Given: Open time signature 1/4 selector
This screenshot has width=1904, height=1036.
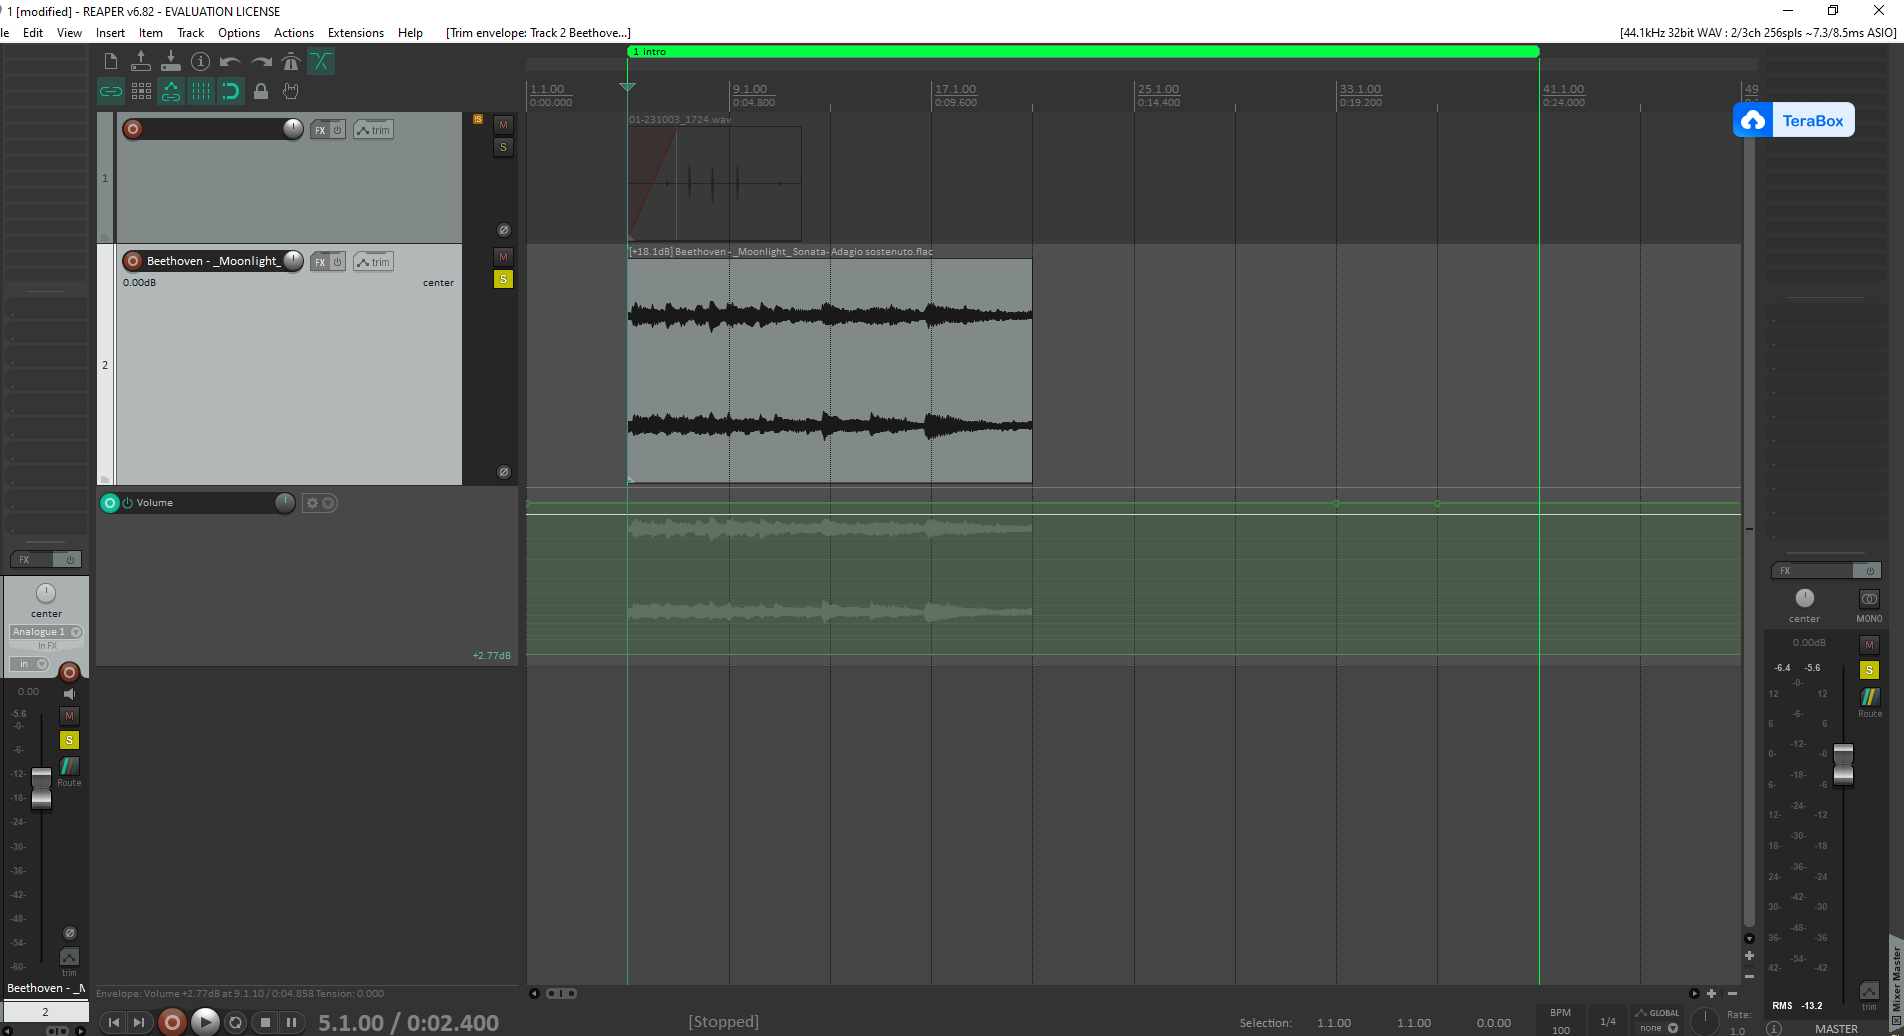Looking at the screenshot, I should 1608,1021.
